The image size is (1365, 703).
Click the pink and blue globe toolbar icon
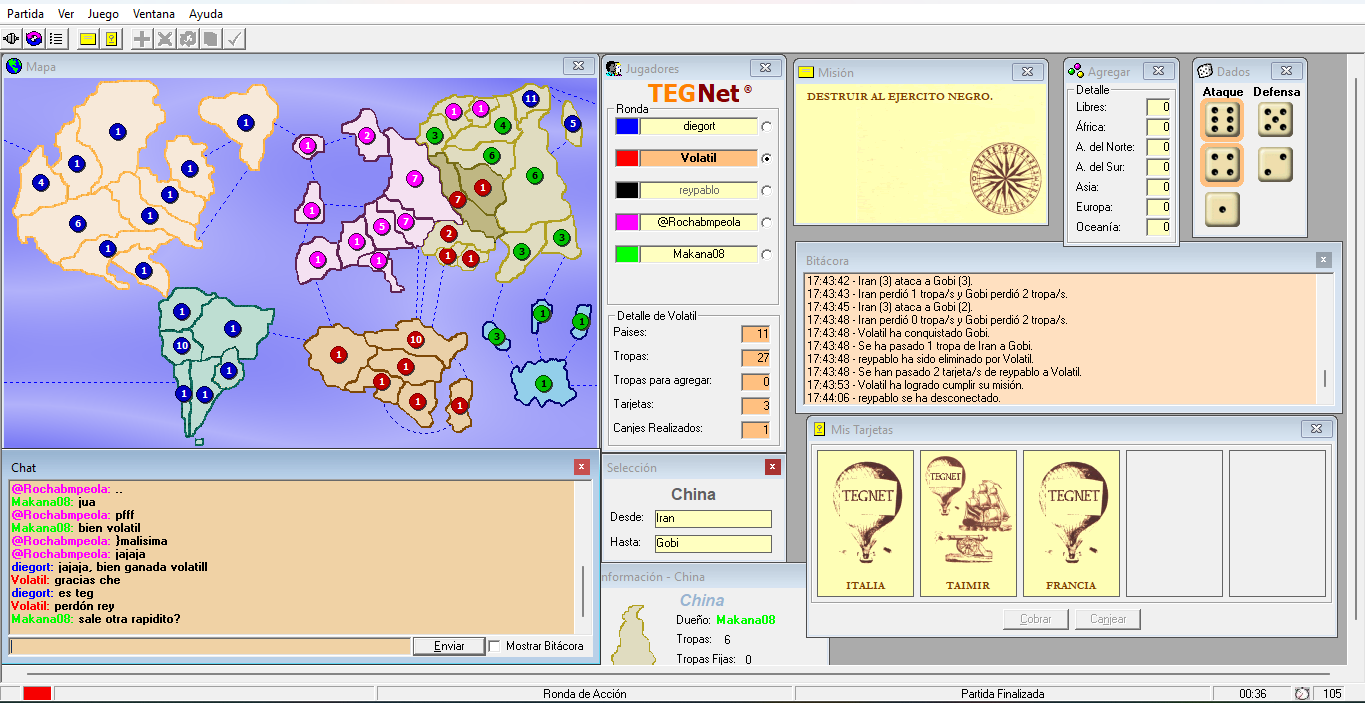coord(34,39)
